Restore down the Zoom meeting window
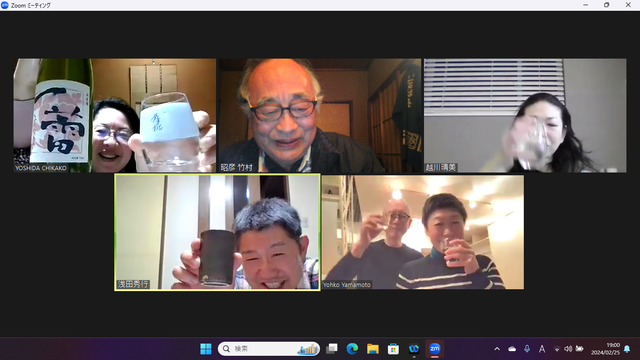Screen dimensions: 640x360 click(x=607, y=5)
